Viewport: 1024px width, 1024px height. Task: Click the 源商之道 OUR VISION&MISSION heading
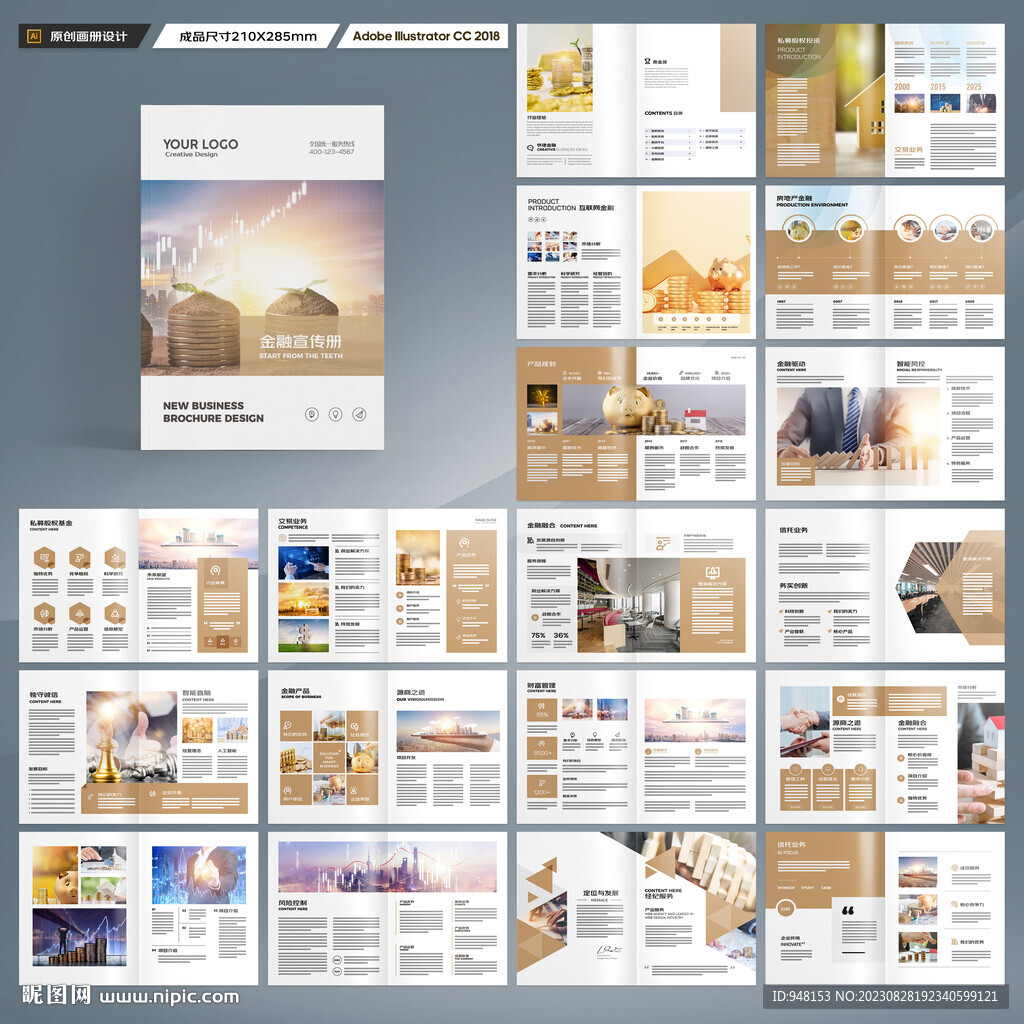click(420, 695)
